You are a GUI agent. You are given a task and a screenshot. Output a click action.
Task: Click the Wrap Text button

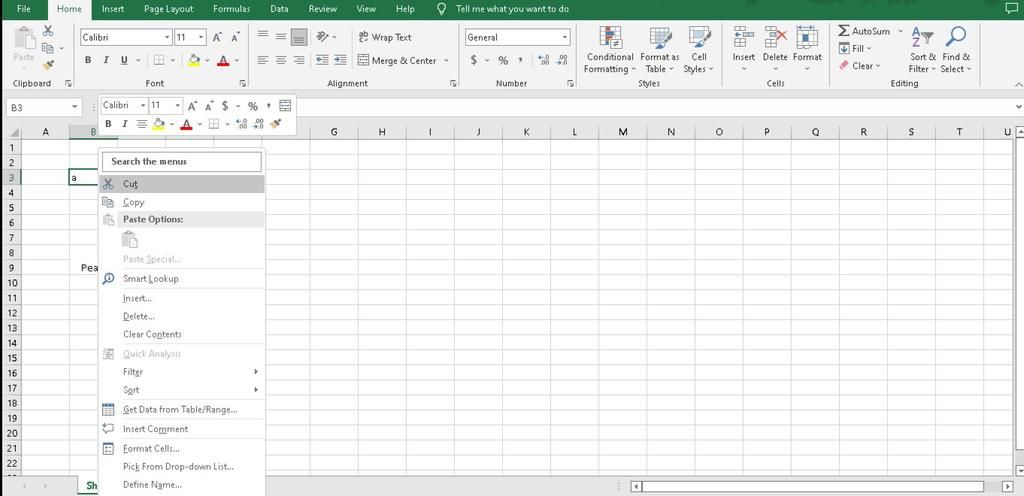tap(385, 37)
